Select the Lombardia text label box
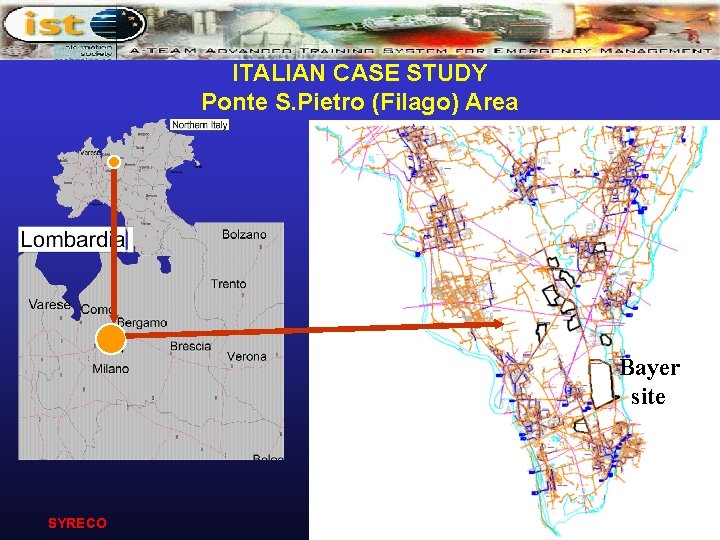720x540 pixels. (x=76, y=240)
